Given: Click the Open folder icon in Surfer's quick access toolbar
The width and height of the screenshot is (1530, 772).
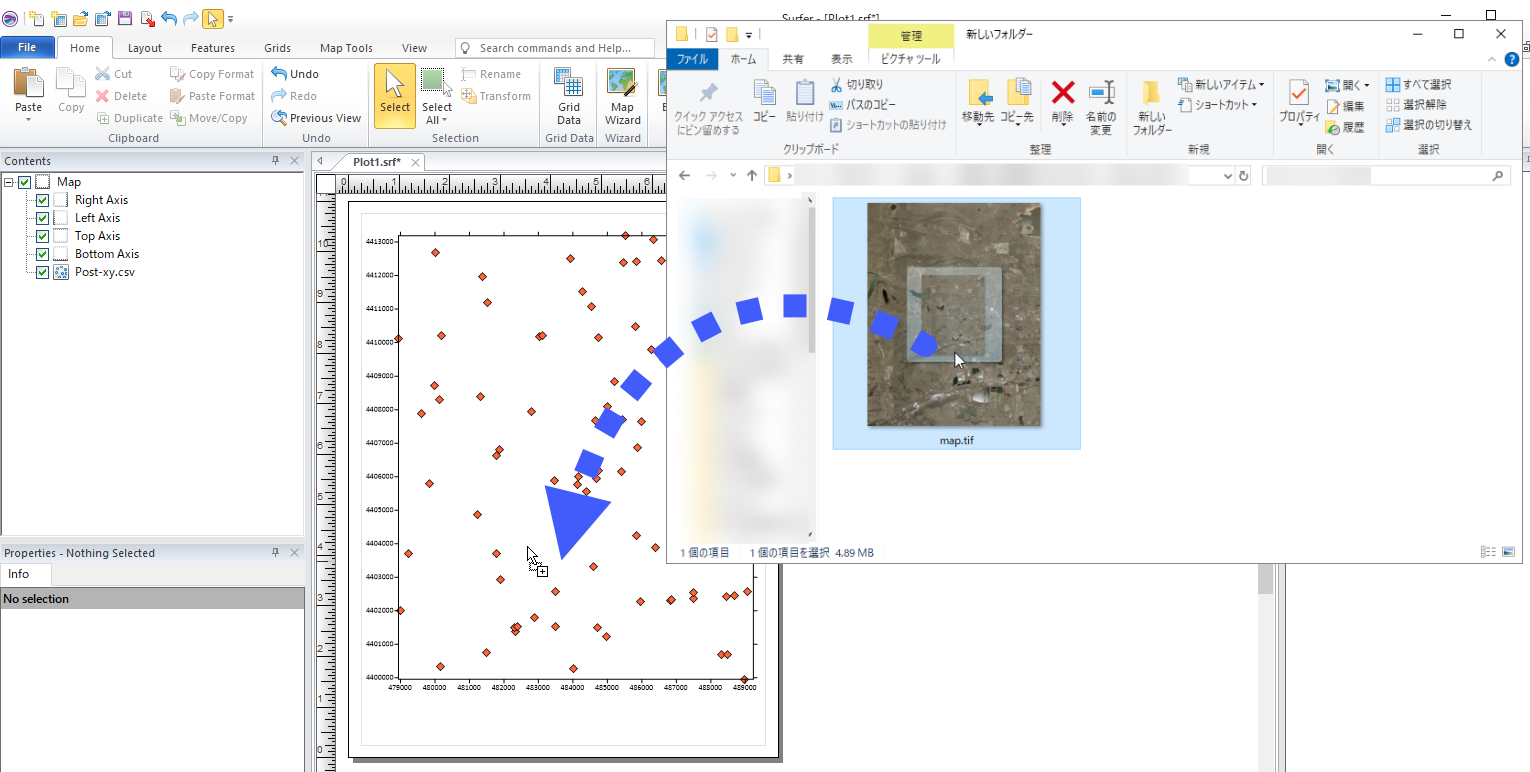Looking at the screenshot, I should 81,18.
